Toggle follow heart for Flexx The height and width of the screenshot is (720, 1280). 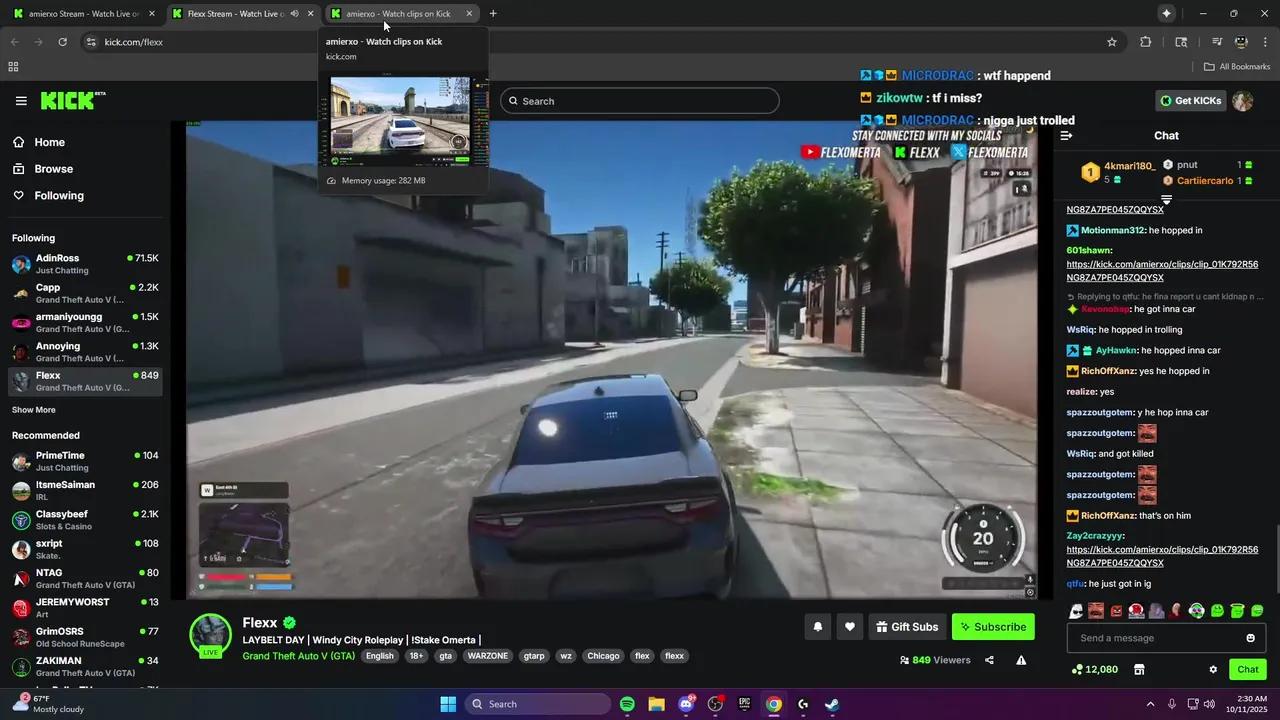tap(849, 627)
